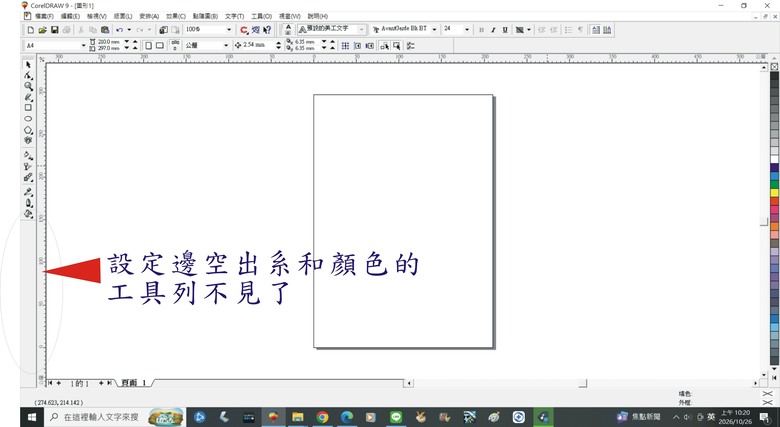This screenshot has width=780, height=427.
Task: Select the Rectangle tool
Action: [x=28, y=107]
